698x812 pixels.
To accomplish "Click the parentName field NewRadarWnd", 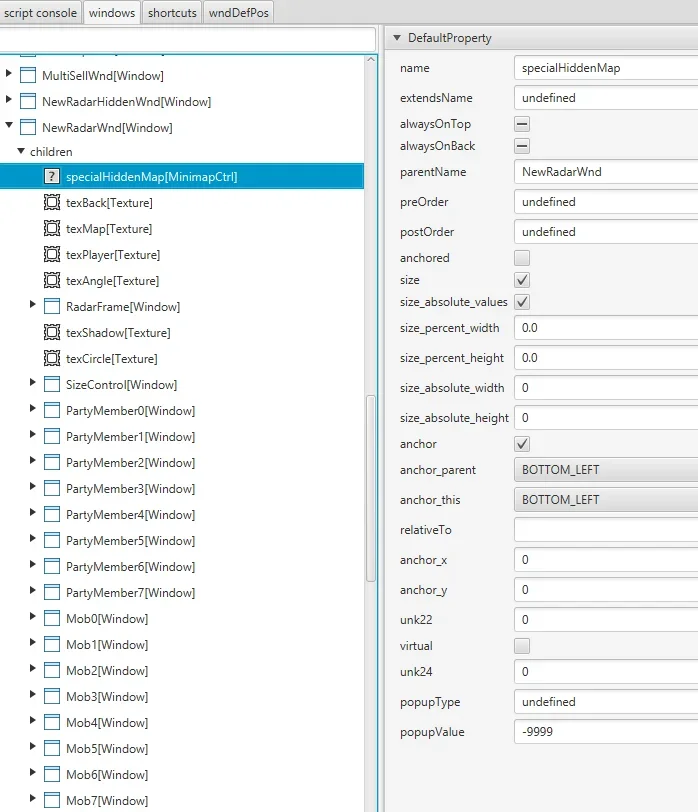I will (x=606, y=172).
